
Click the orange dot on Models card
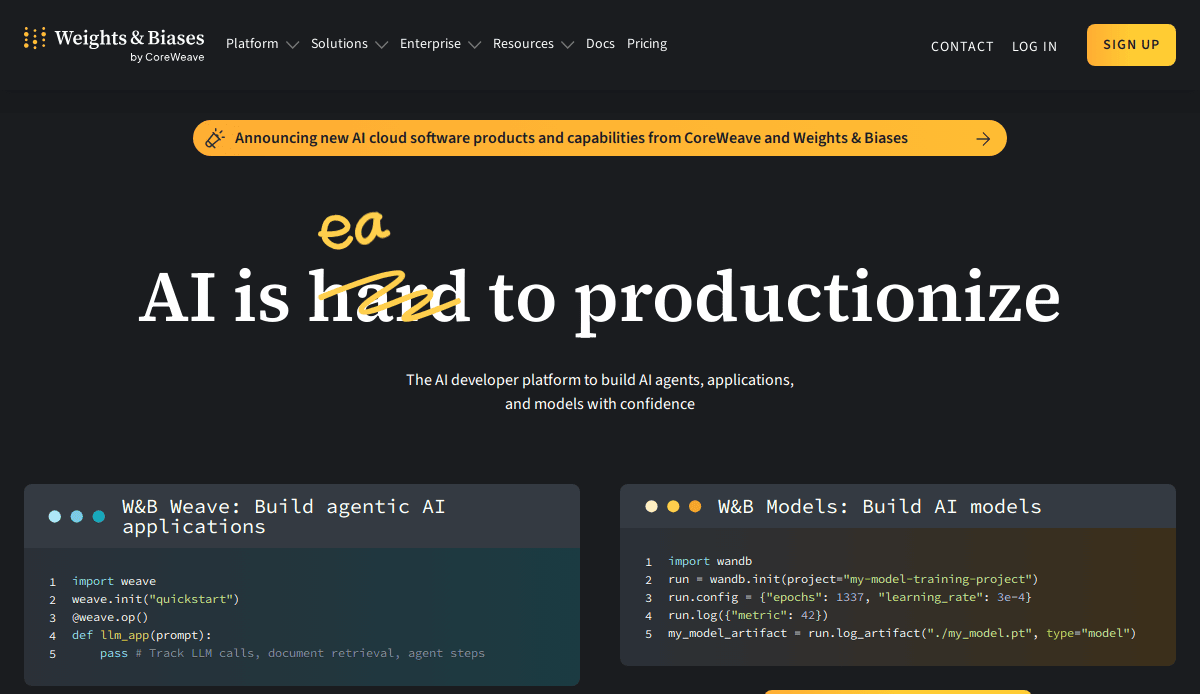(x=695, y=506)
